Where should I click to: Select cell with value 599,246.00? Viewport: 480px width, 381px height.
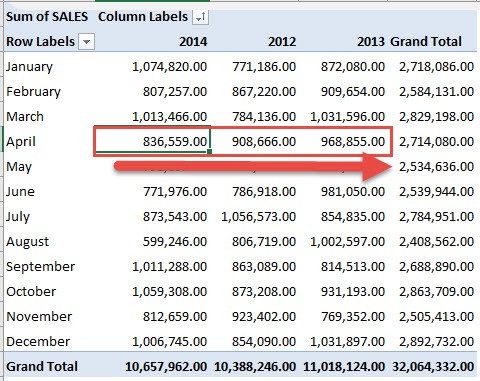175,242
